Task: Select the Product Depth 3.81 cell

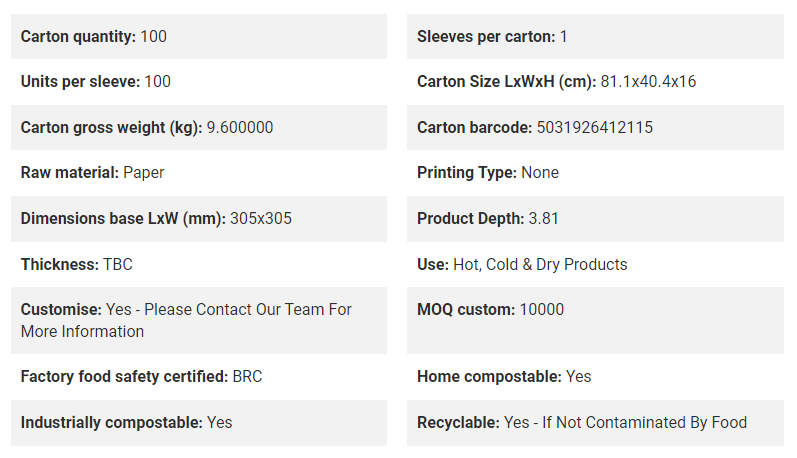Action: click(595, 219)
